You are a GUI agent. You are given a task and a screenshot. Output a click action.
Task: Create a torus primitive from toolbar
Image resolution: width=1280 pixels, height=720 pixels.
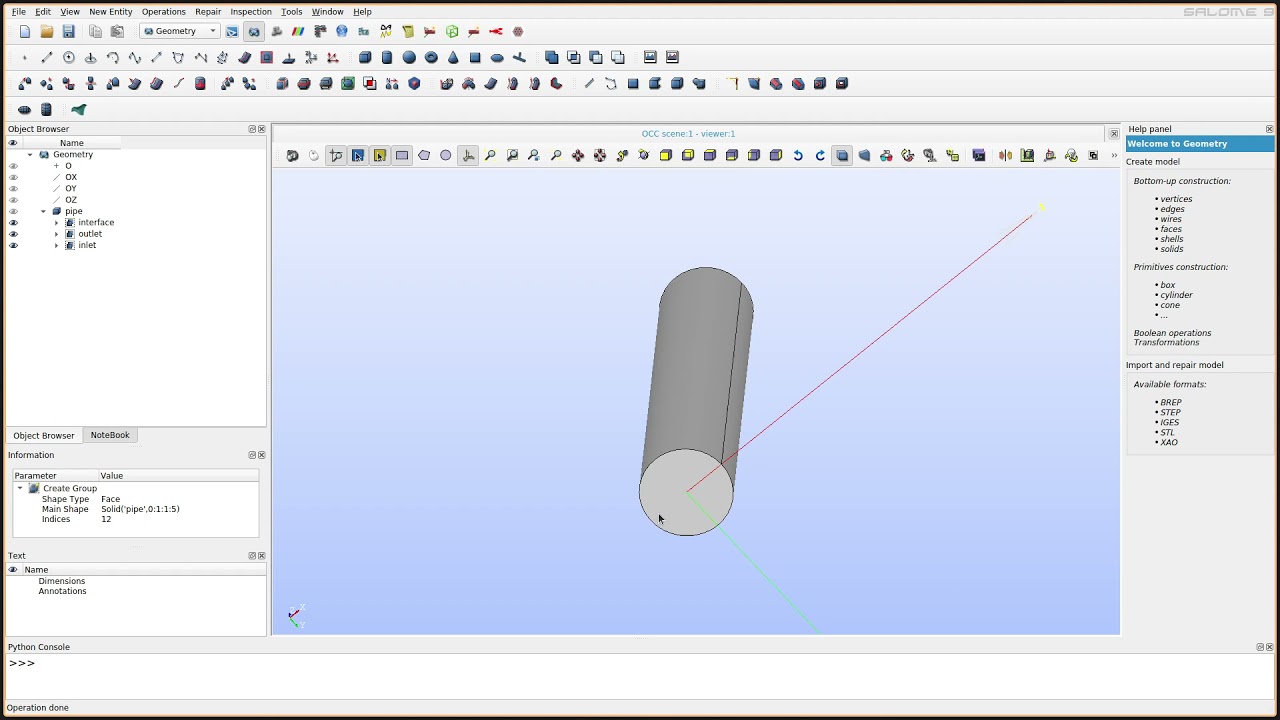click(431, 57)
